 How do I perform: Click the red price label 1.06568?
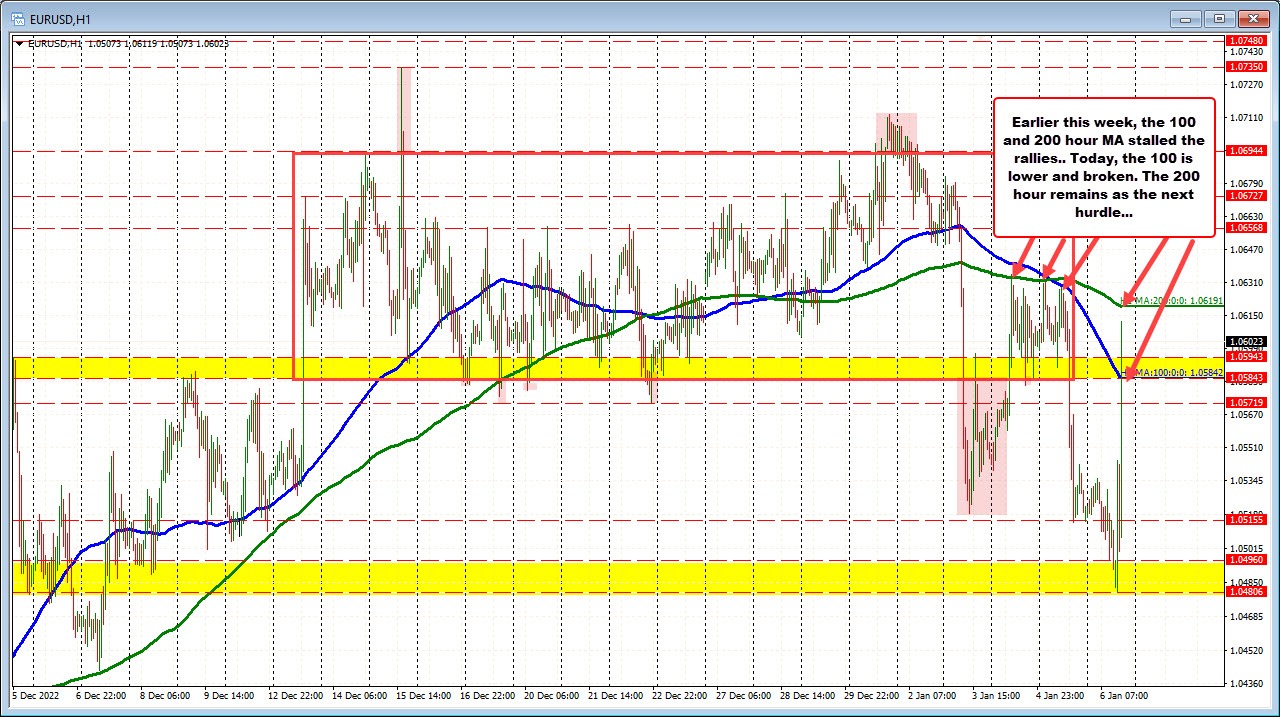(x=1246, y=228)
